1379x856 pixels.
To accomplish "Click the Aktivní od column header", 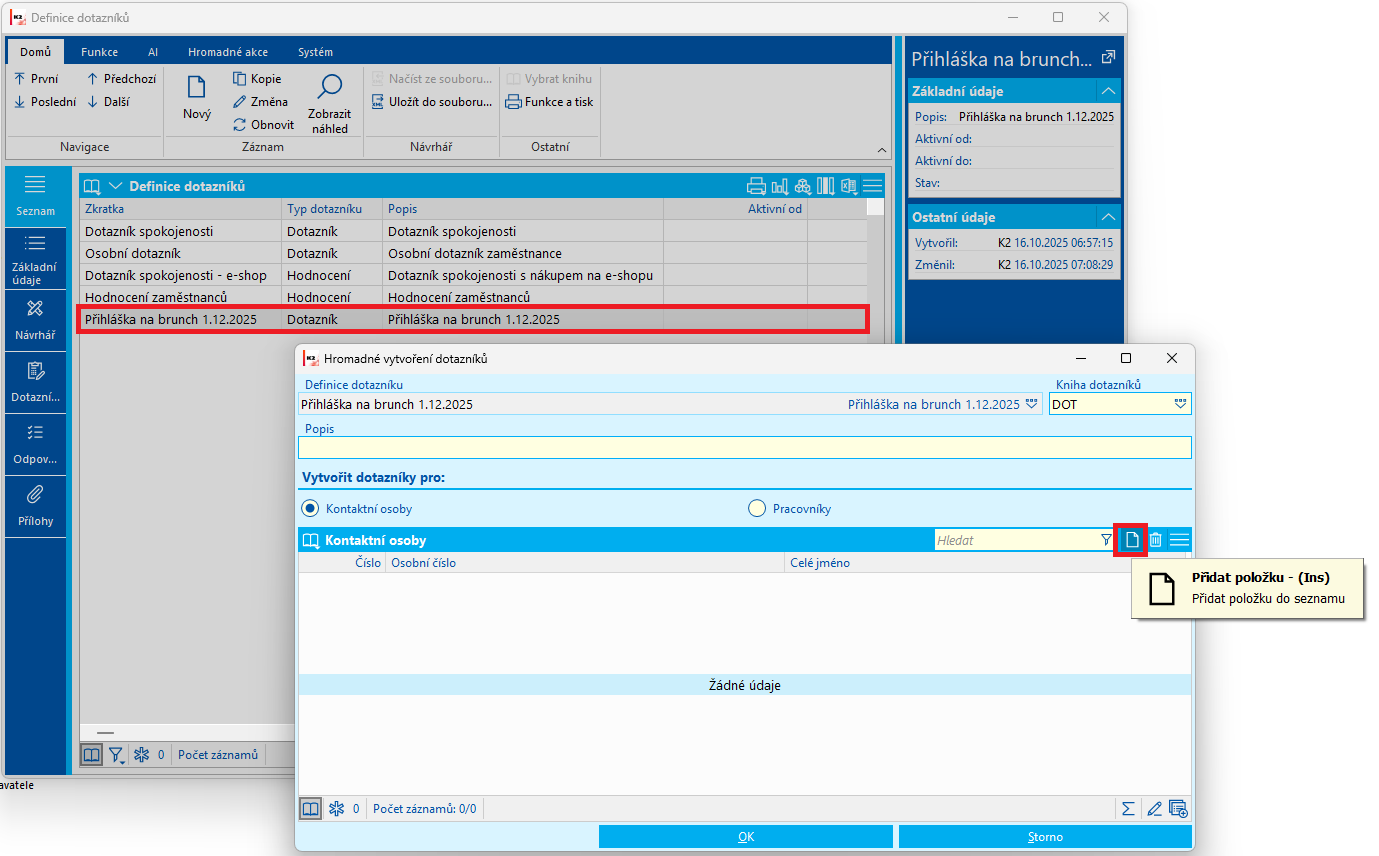I will pyautogui.click(x=735, y=209).
